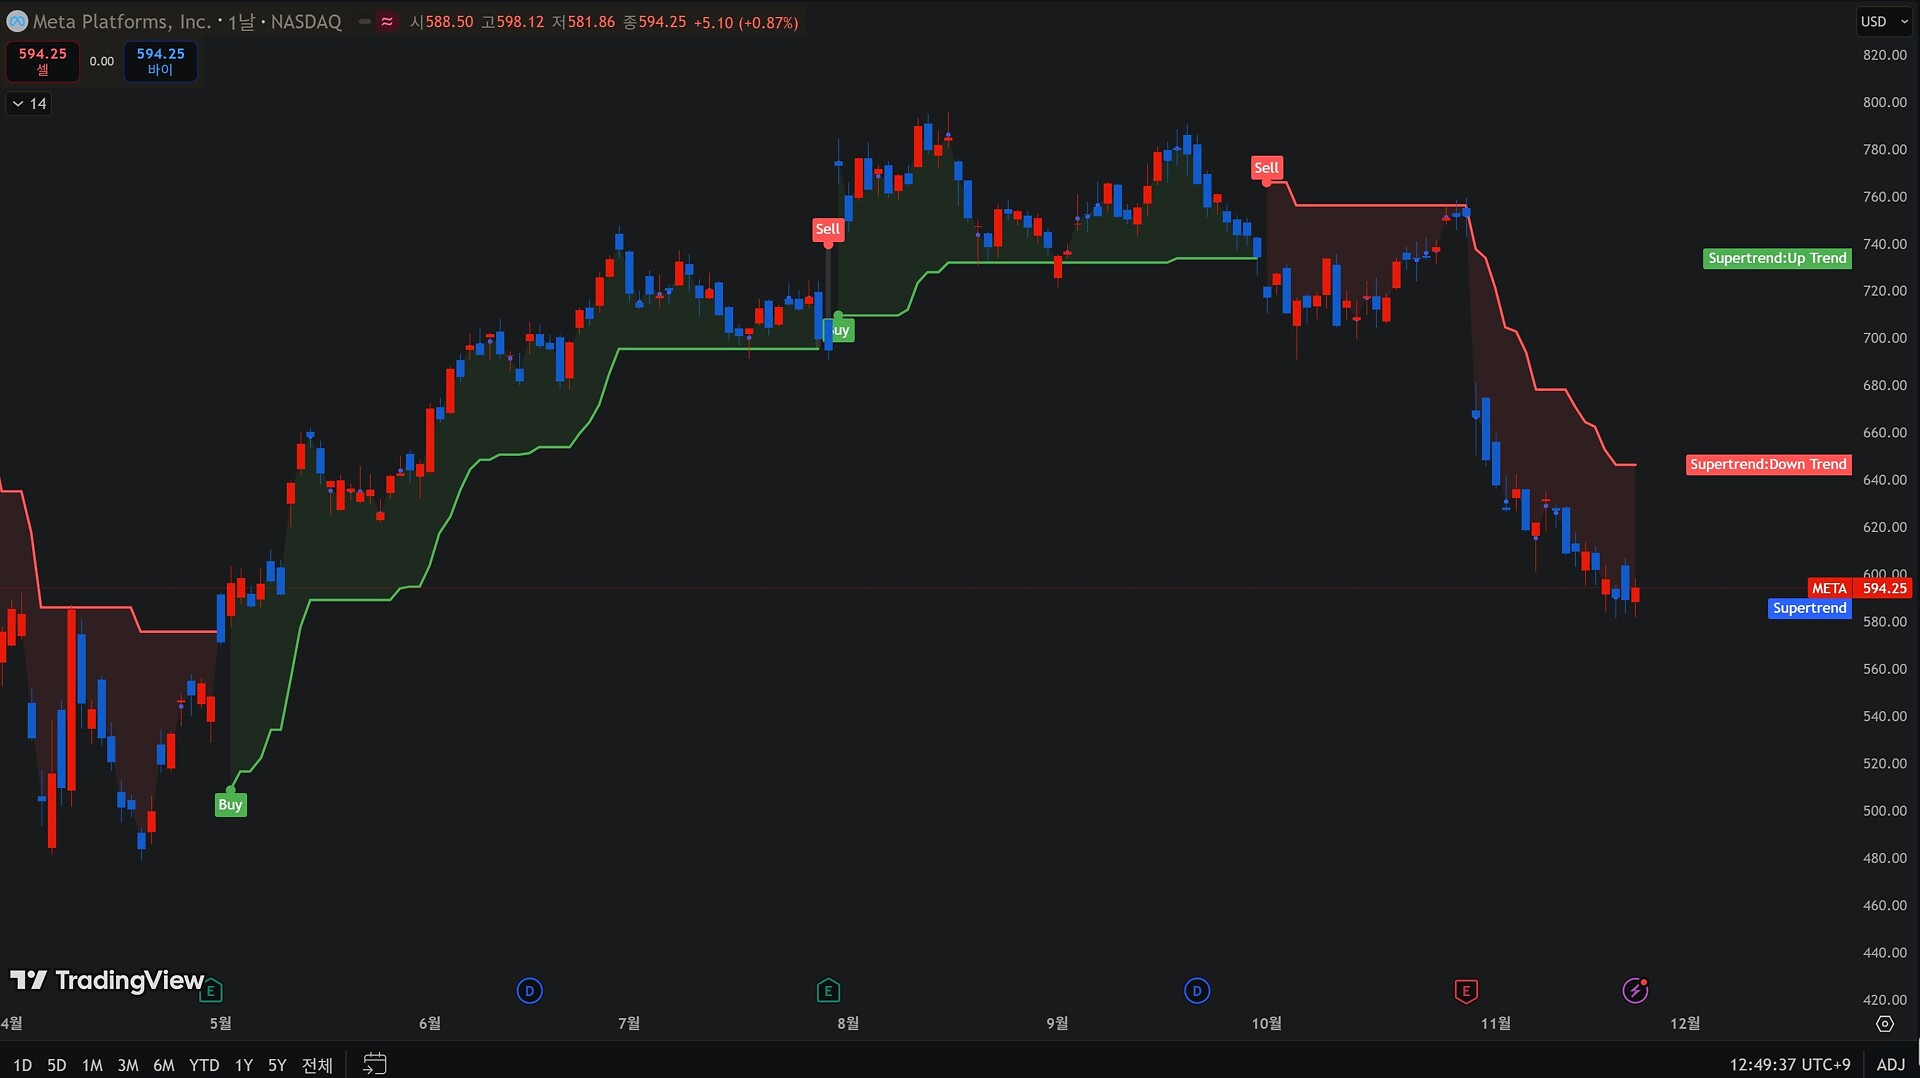Click the green earnings E icon near May
Image resolution: width=1920 pixels, height=1078 pixels.
tap(211, 991)
